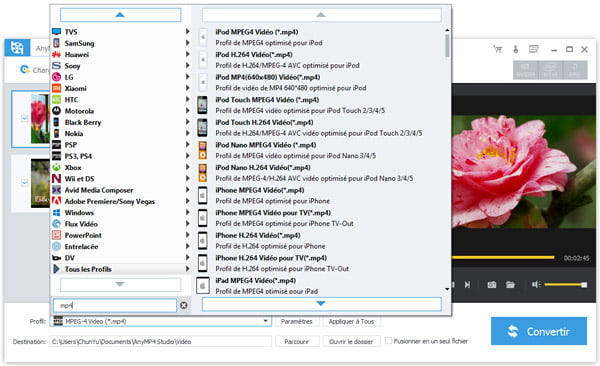600x366 pixels.
Task: Expand the PSP submenu arrow
Action: point(188,144)
